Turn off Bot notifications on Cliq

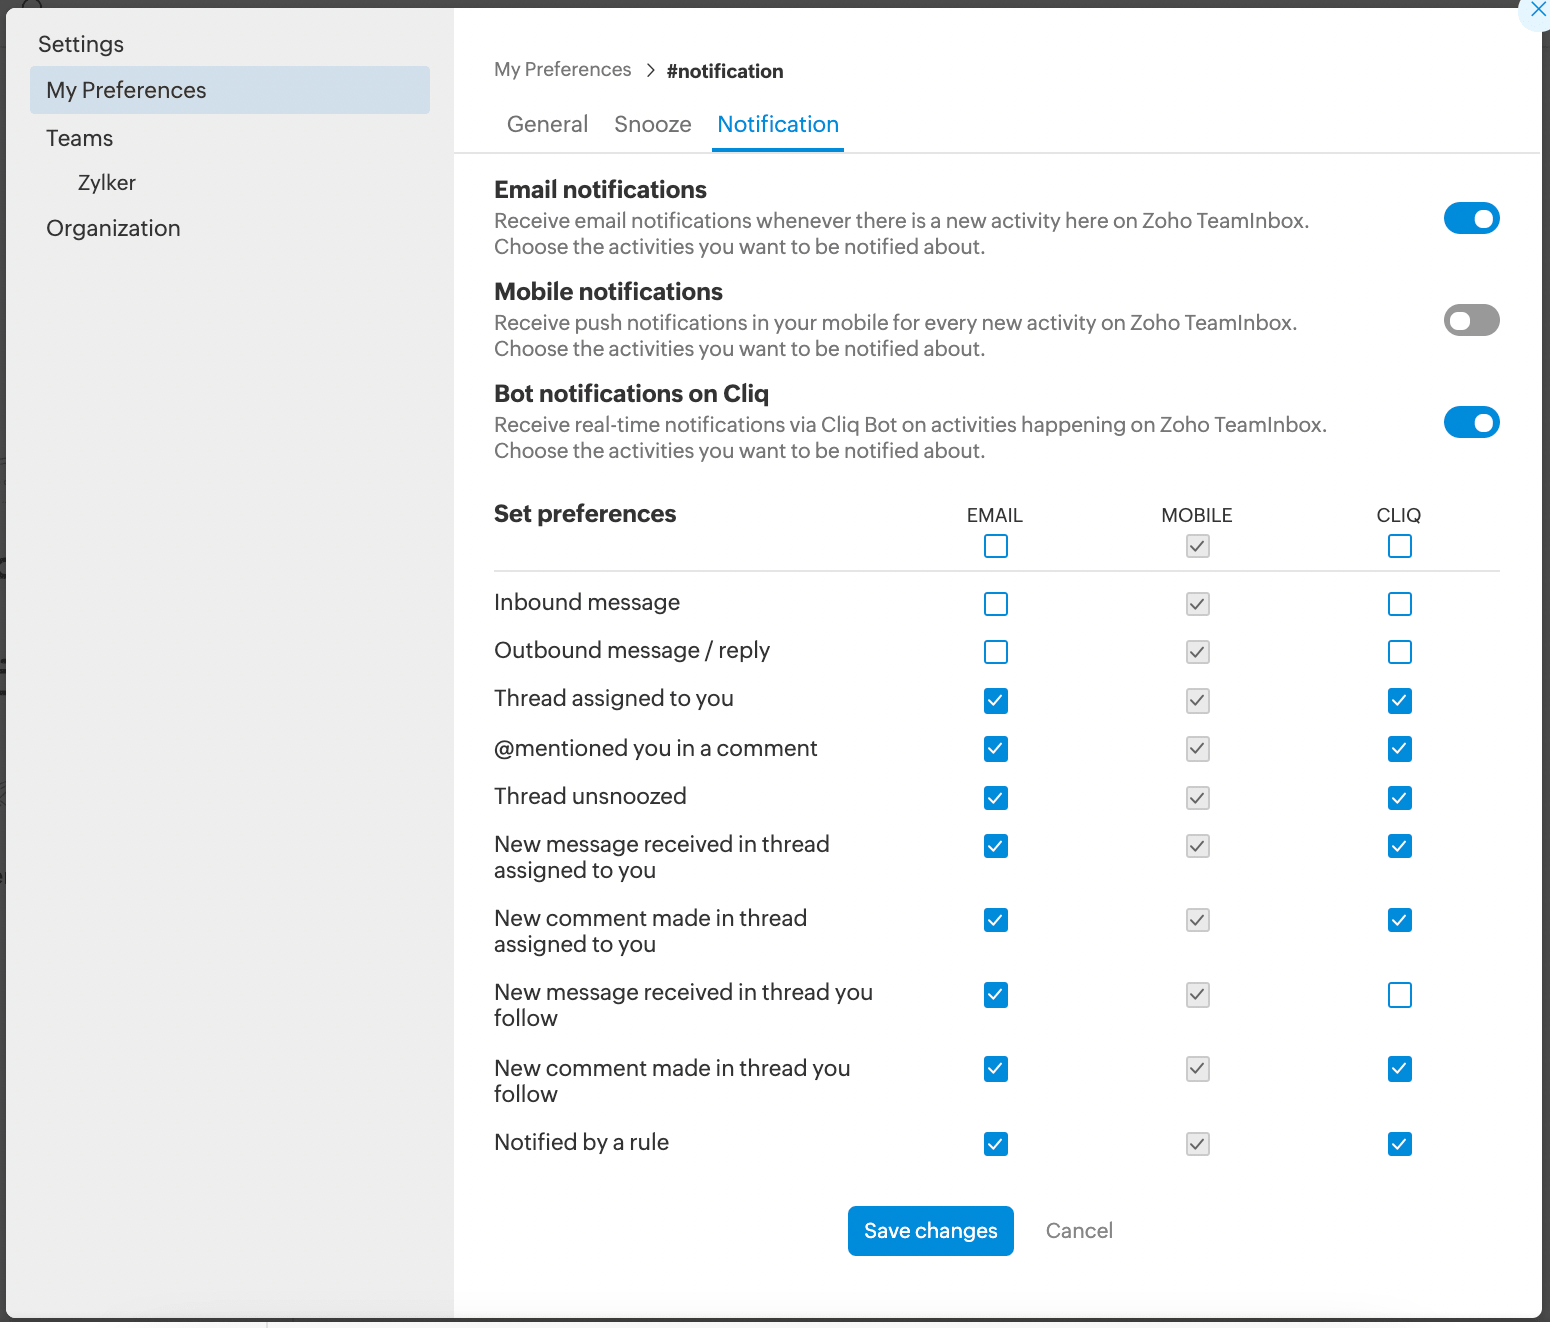[x=1471, y=422]
